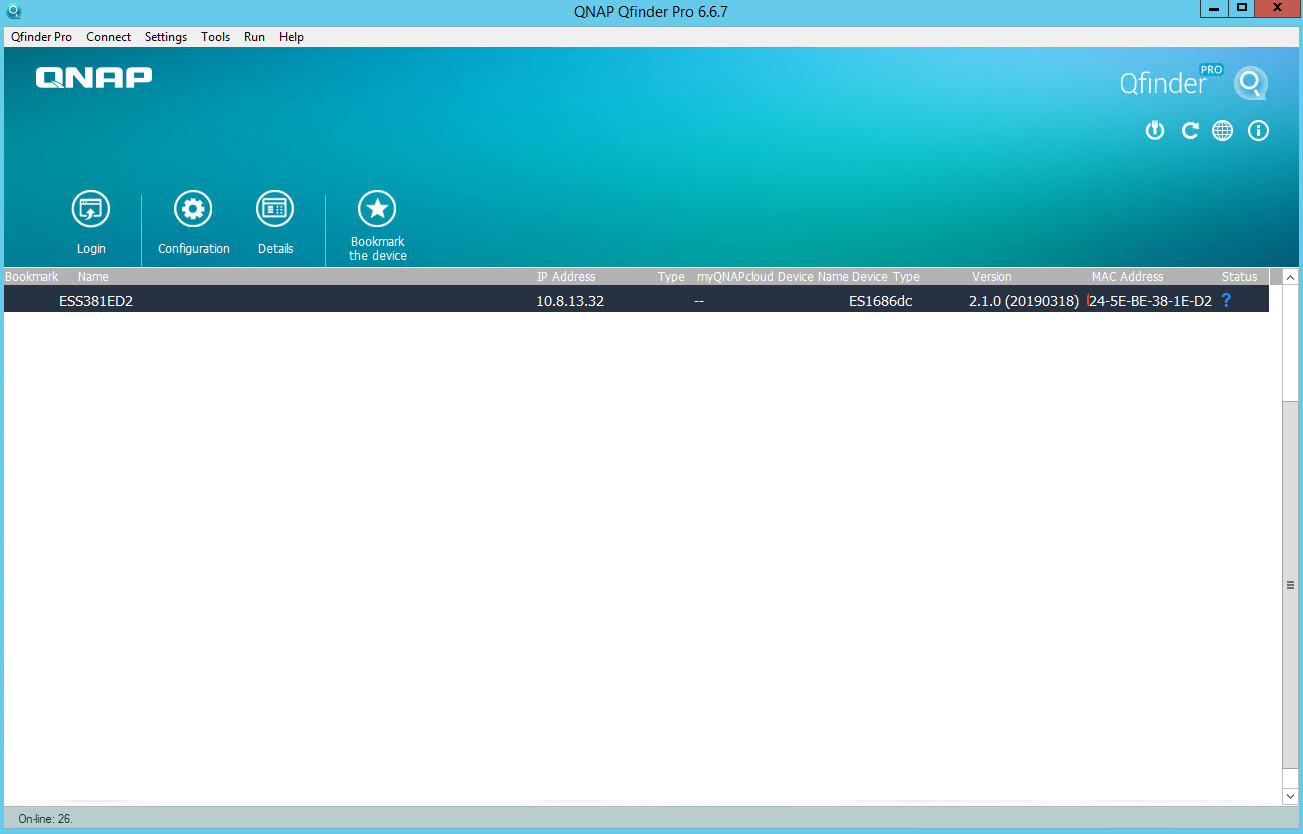Image resolution: width=1303 pixels, height=834 pixels.
Task: Open the Tools menu
Action: pyautogui.click(x=215, y=37)
